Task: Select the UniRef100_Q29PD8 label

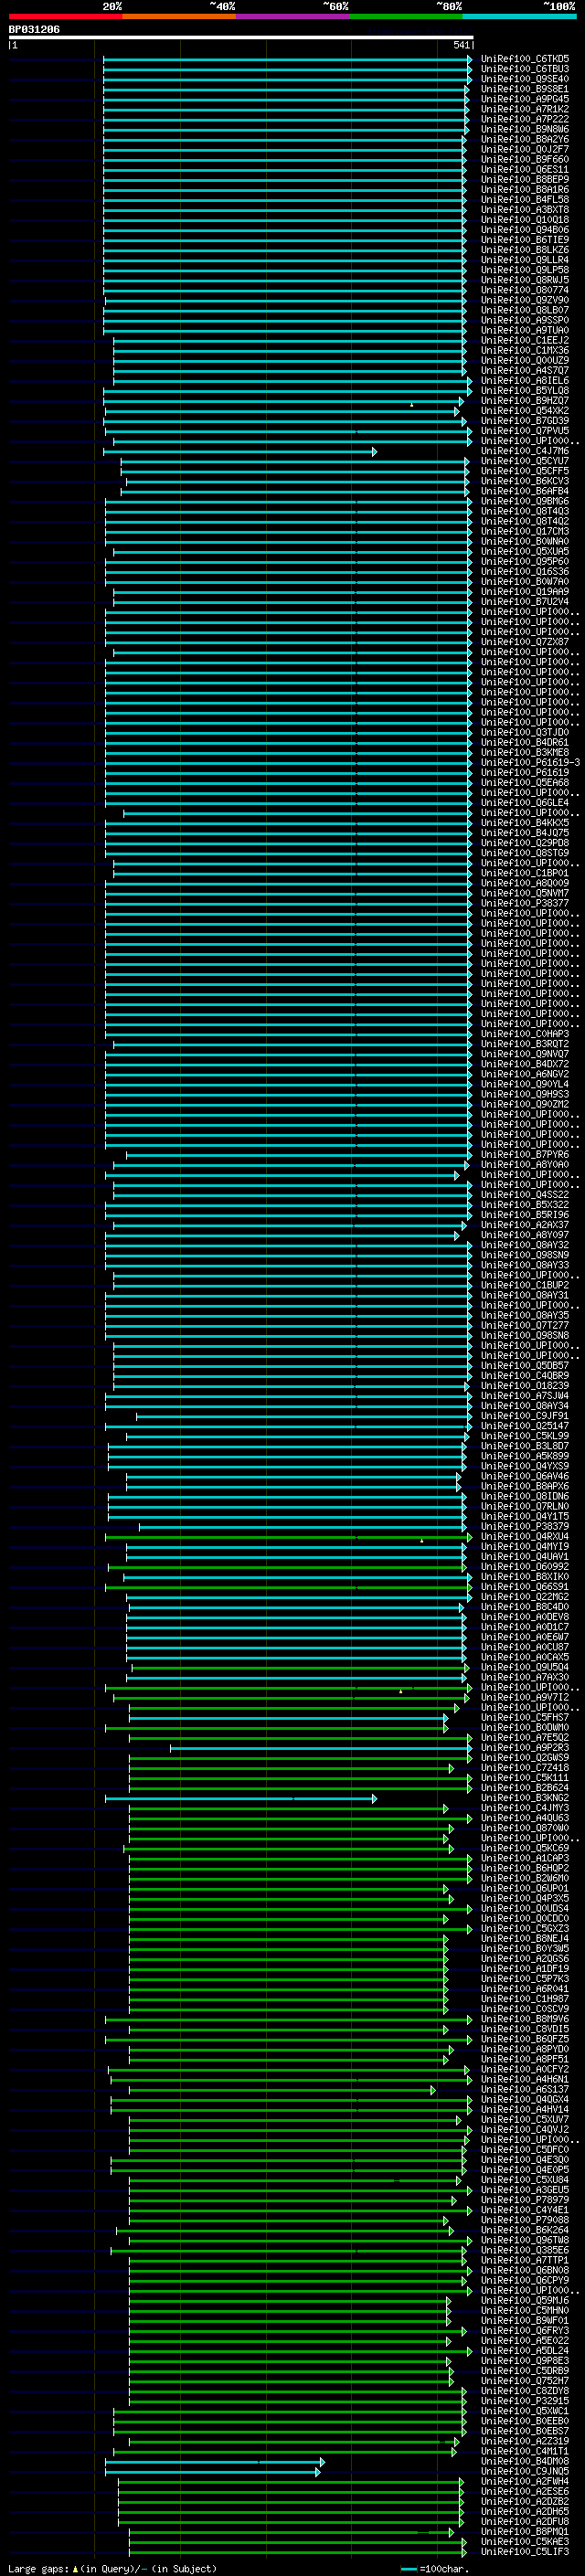Action: [x=525, y=843]
